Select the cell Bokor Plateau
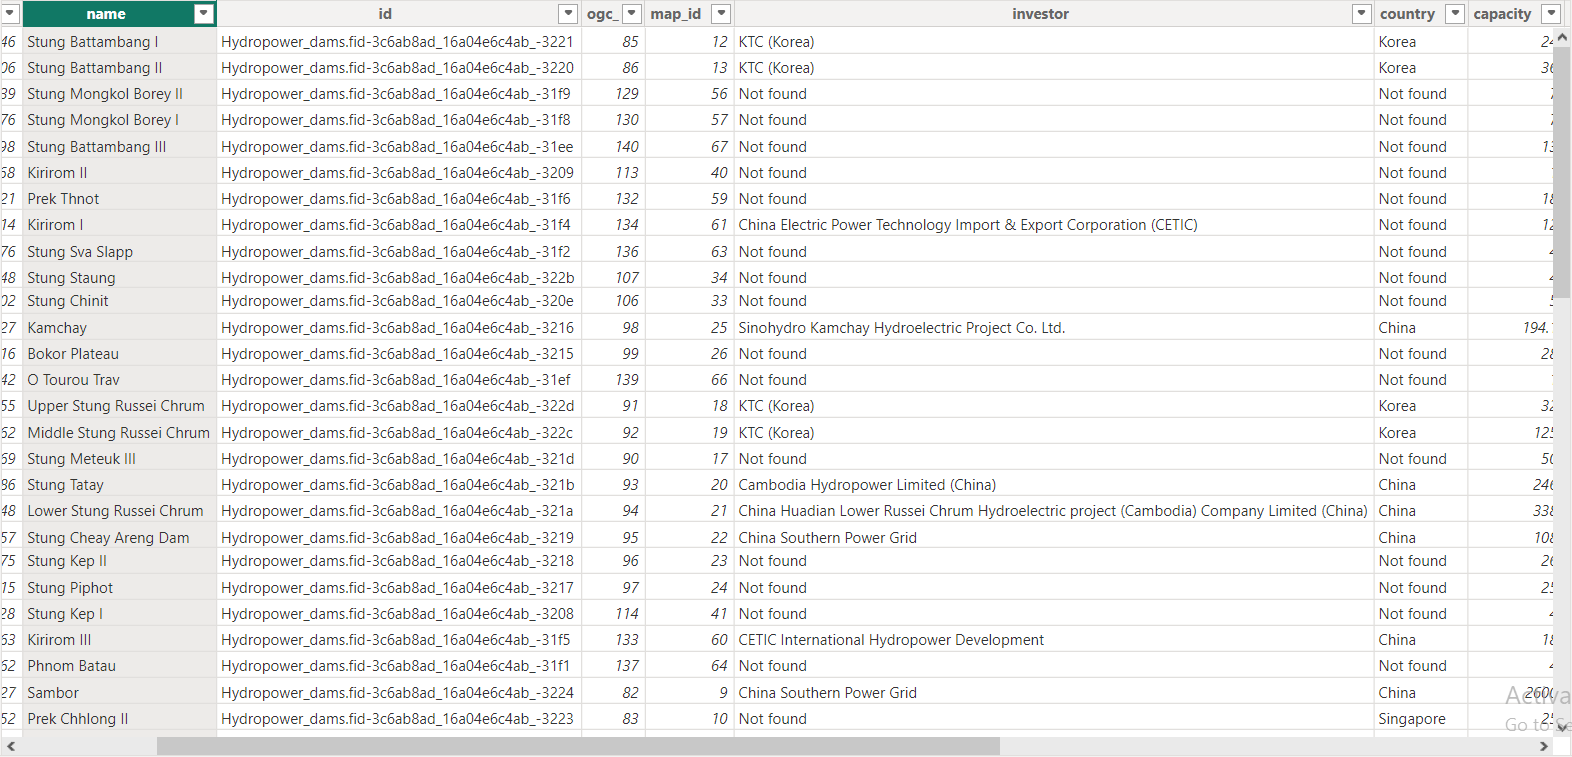This screenshot has height=757, width=1572. (119, 354)
